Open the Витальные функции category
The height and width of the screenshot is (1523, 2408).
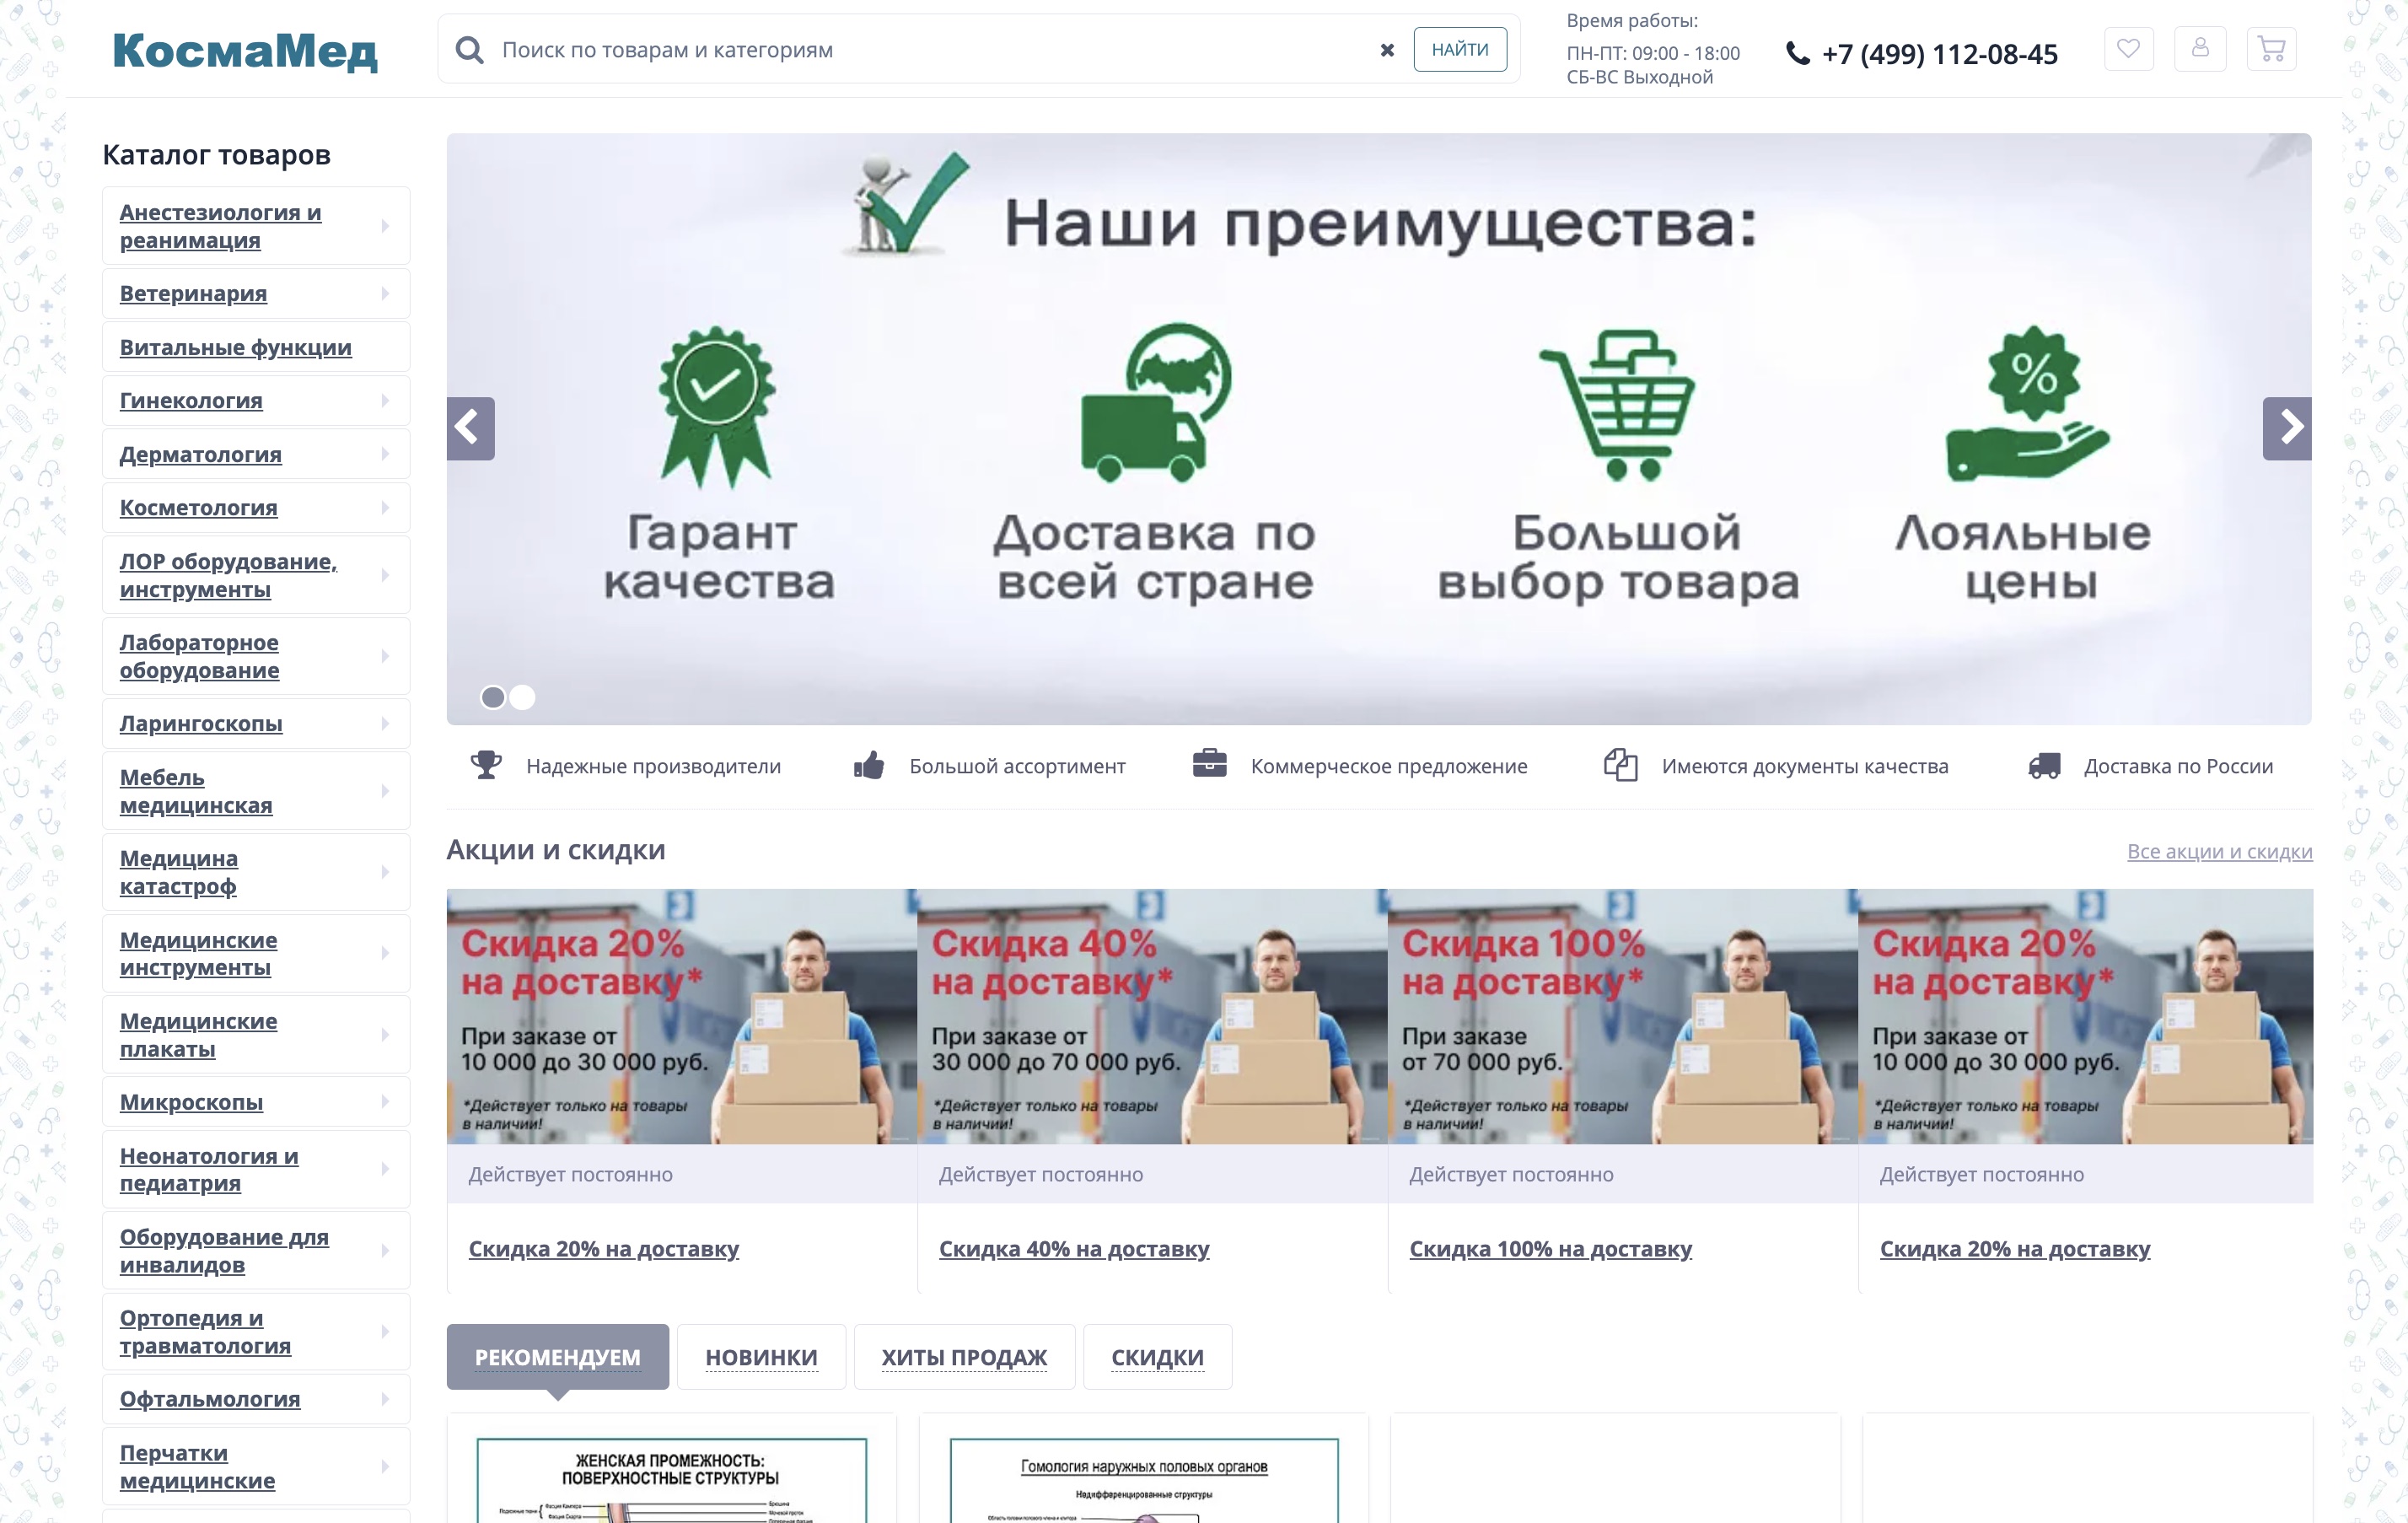pos(236,347)
